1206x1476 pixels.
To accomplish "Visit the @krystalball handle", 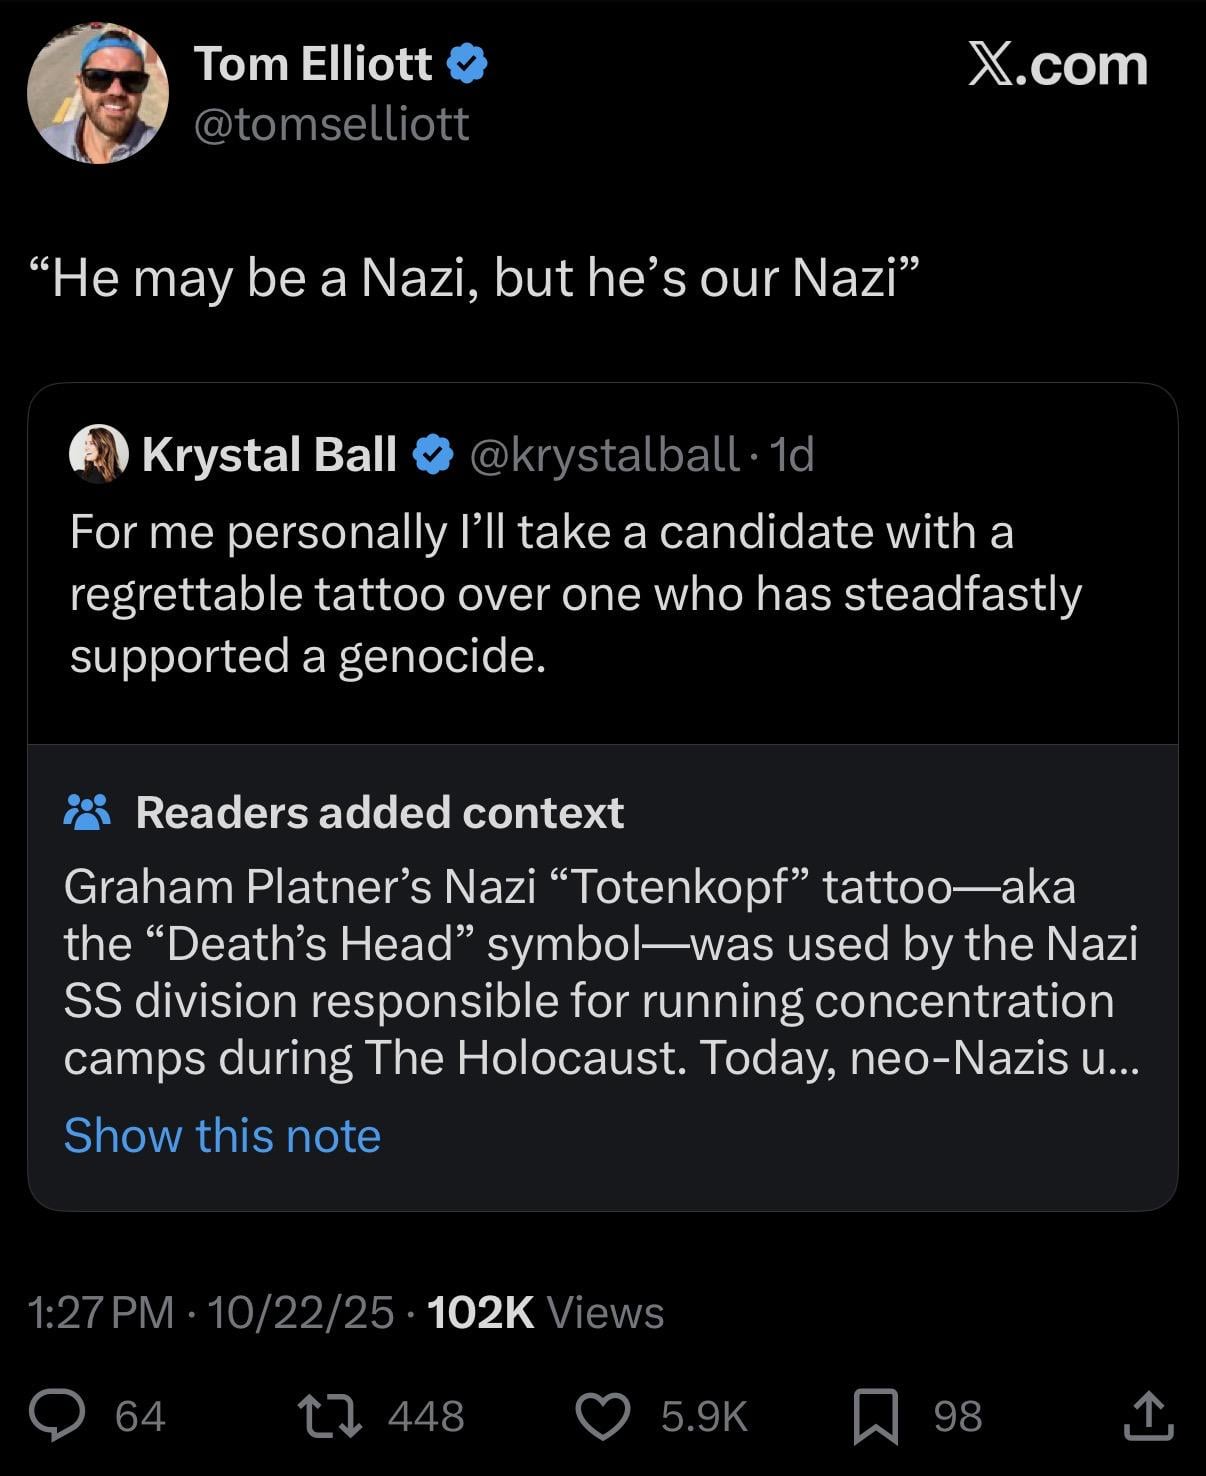I will click(x=603, y=455).
